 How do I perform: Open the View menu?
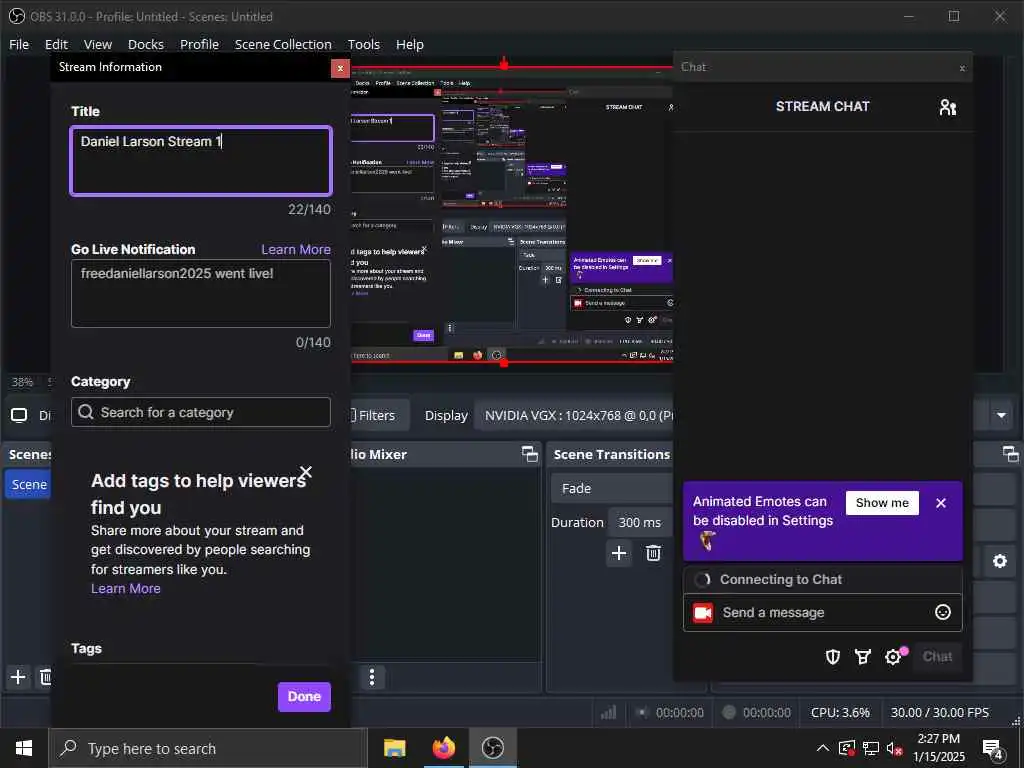point(98,44)
